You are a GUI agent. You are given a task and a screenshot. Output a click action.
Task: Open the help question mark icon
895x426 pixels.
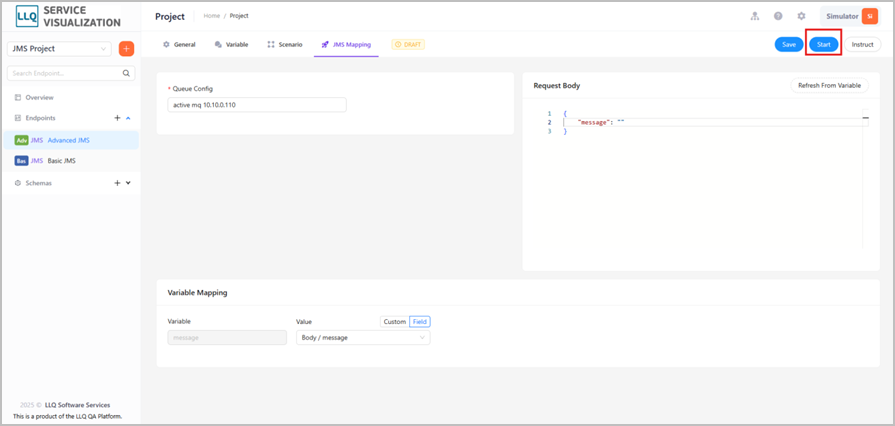778,16
